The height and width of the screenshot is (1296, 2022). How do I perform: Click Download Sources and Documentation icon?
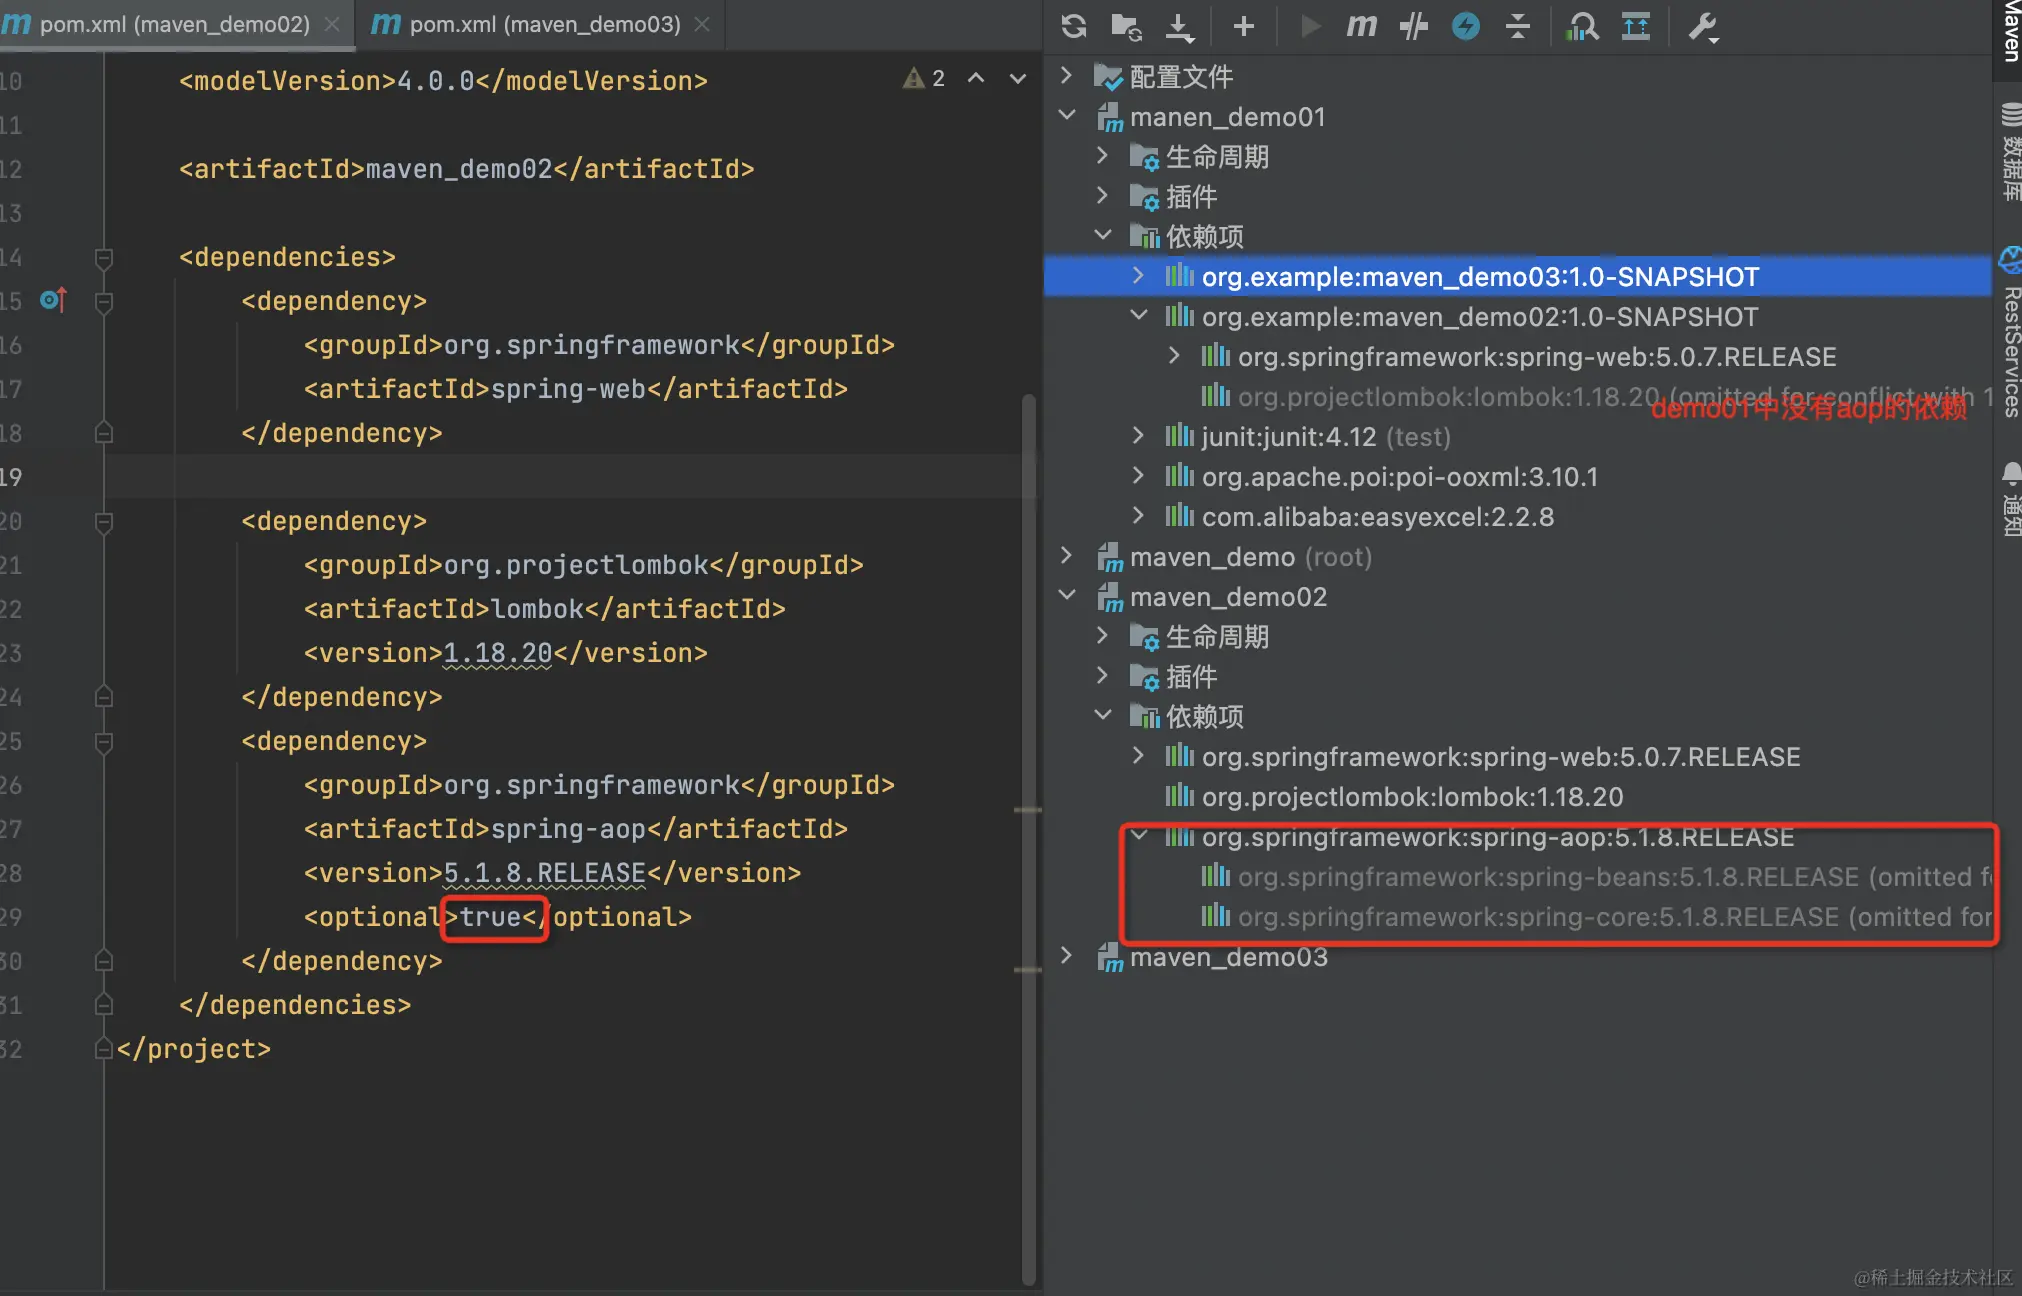pos(1180,26)
